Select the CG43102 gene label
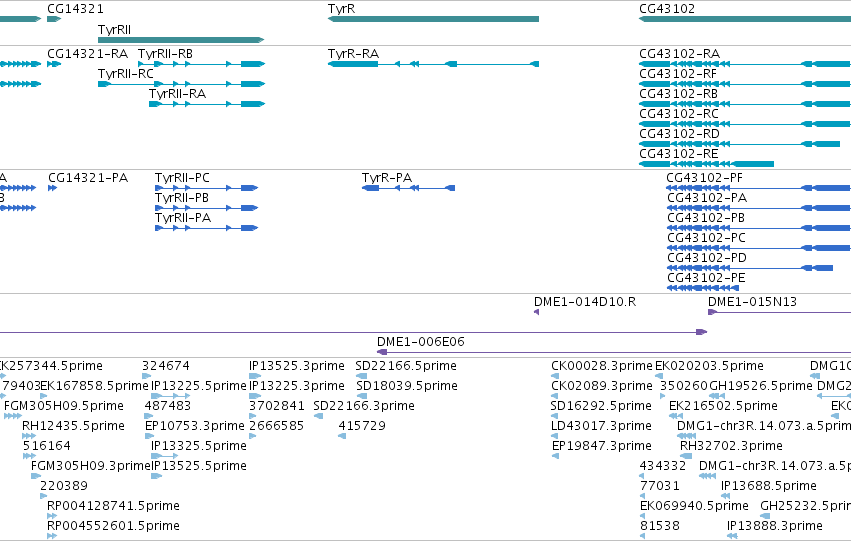The height and width of the screenshot is (541, 851). tap(667, 9)
